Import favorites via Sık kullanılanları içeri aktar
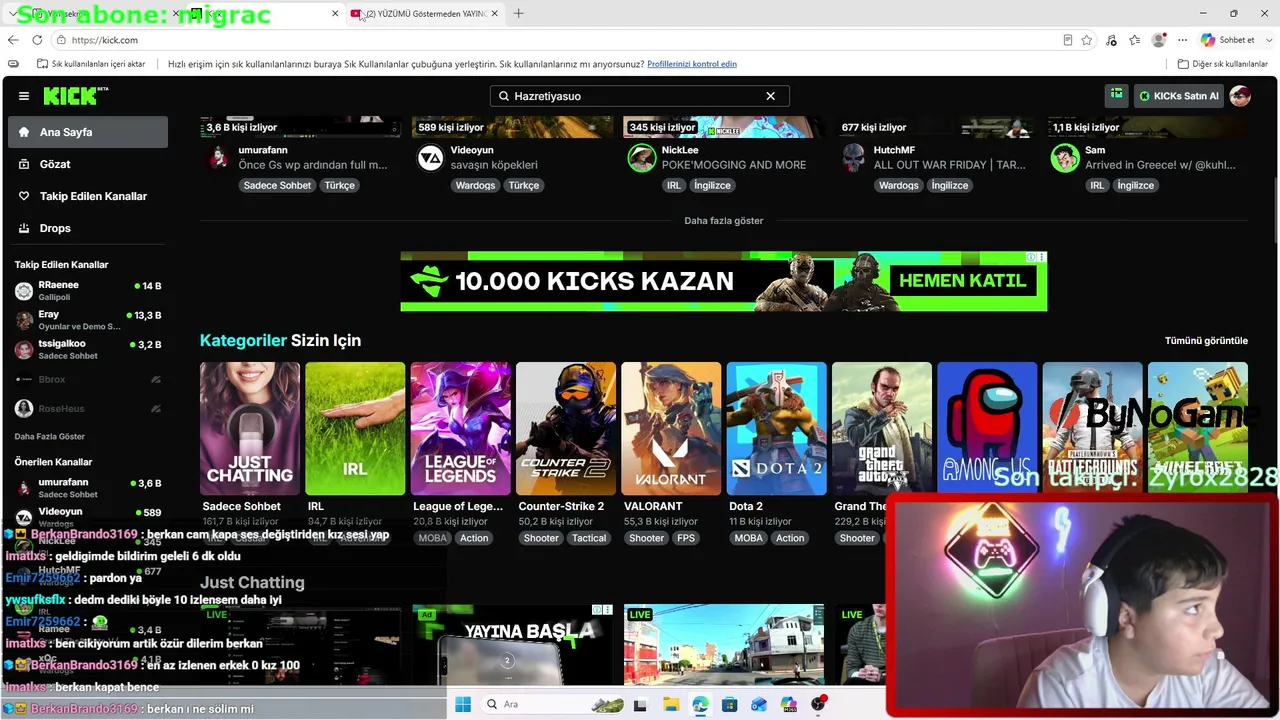This screenshot has height=720, width=1280. coord(91,64)
